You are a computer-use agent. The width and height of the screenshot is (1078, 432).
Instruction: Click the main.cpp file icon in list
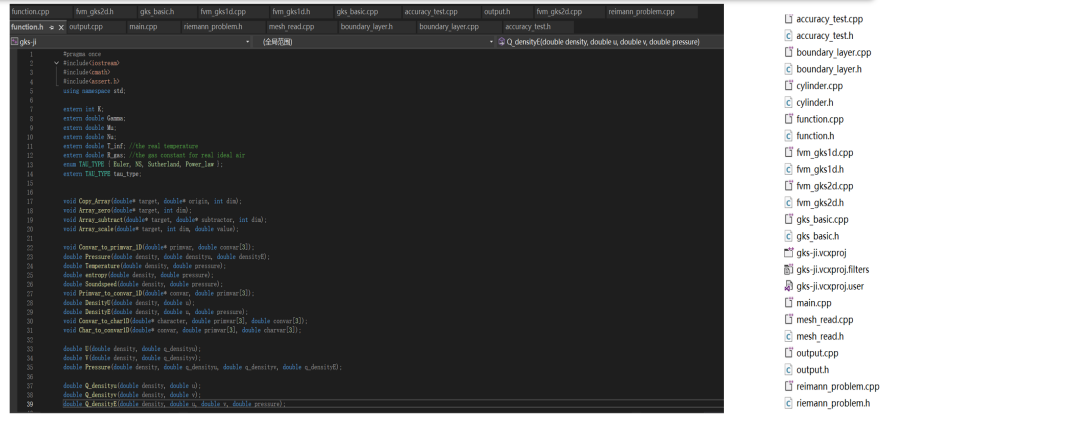click(x=788, y=303)
